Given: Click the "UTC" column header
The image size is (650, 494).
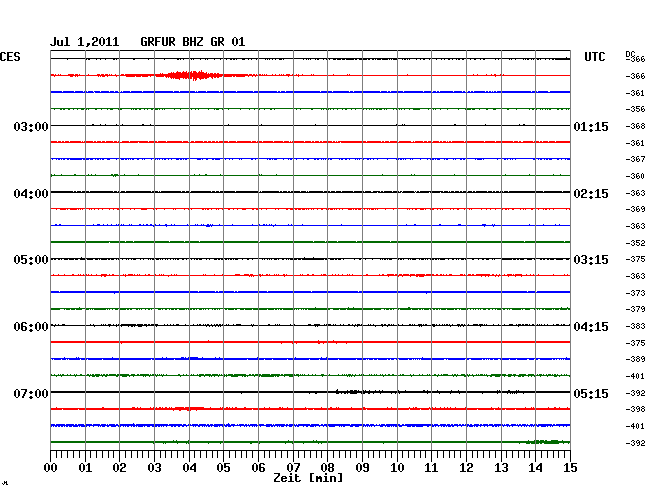Looking at the screenshot, I should click(x=594, y=57).
